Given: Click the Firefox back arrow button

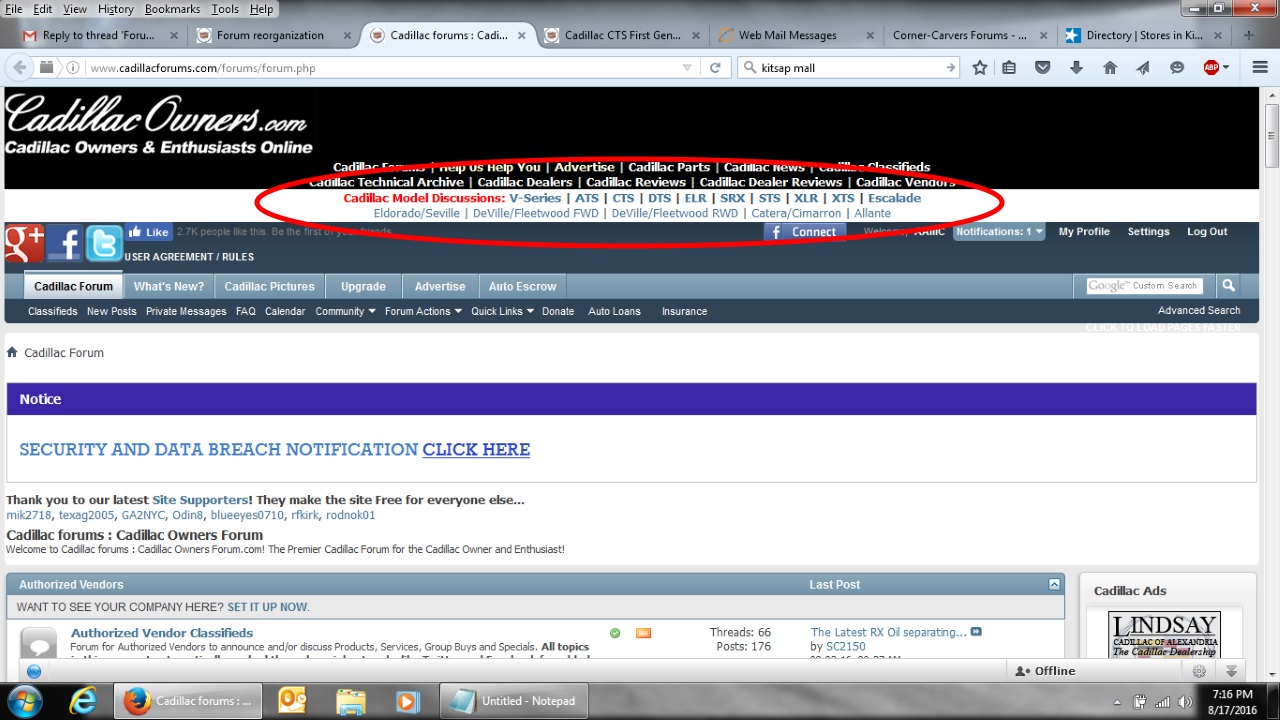Looking at the screenshot, I should 20,68.
